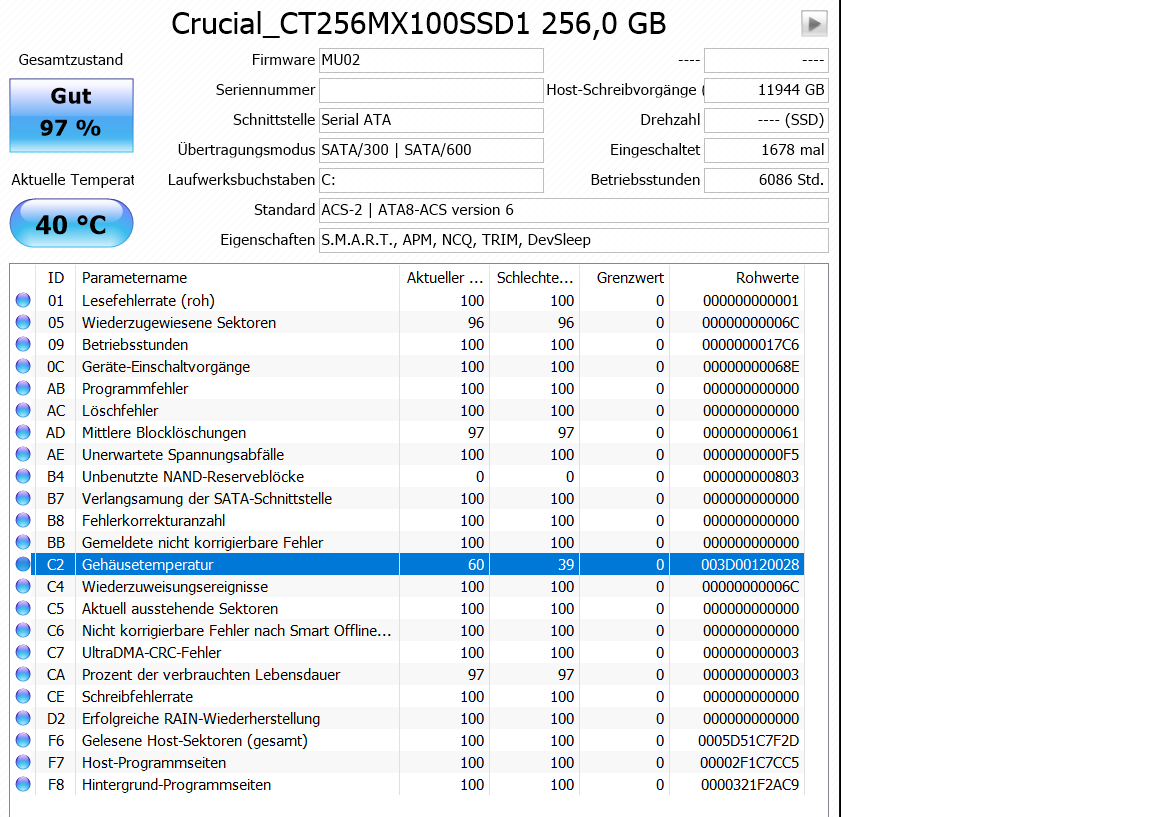Click the 40 °C temperature button

tap(71, 223)
